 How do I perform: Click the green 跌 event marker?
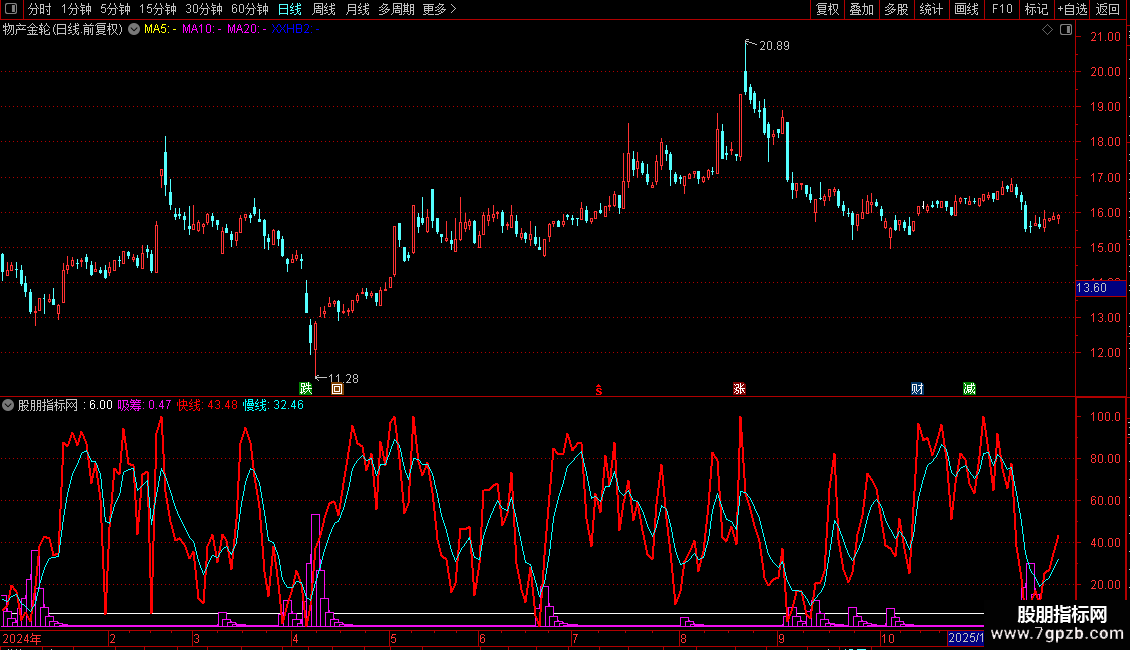306,388
